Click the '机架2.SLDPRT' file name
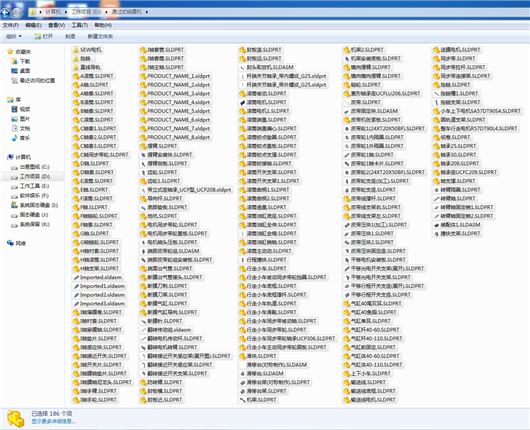This screenshot has height=430, width=530. [x=367, y=50]
